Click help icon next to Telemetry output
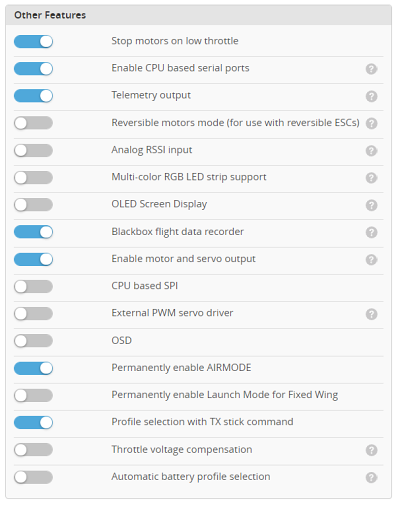 coord(371,96)
